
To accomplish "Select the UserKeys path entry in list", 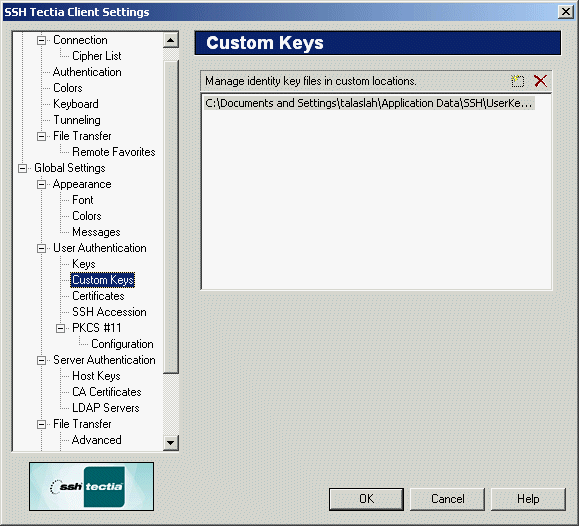I will pos(369,103).
